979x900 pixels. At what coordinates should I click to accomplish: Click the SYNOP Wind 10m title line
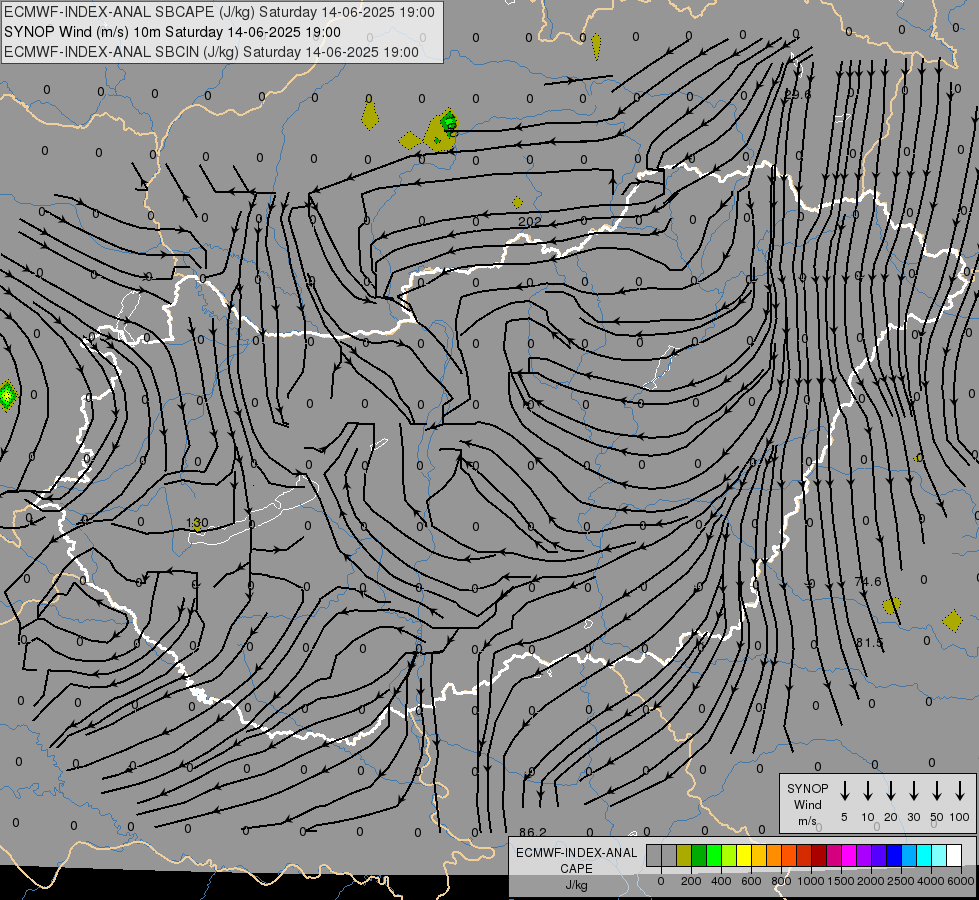tap(172, 32)
